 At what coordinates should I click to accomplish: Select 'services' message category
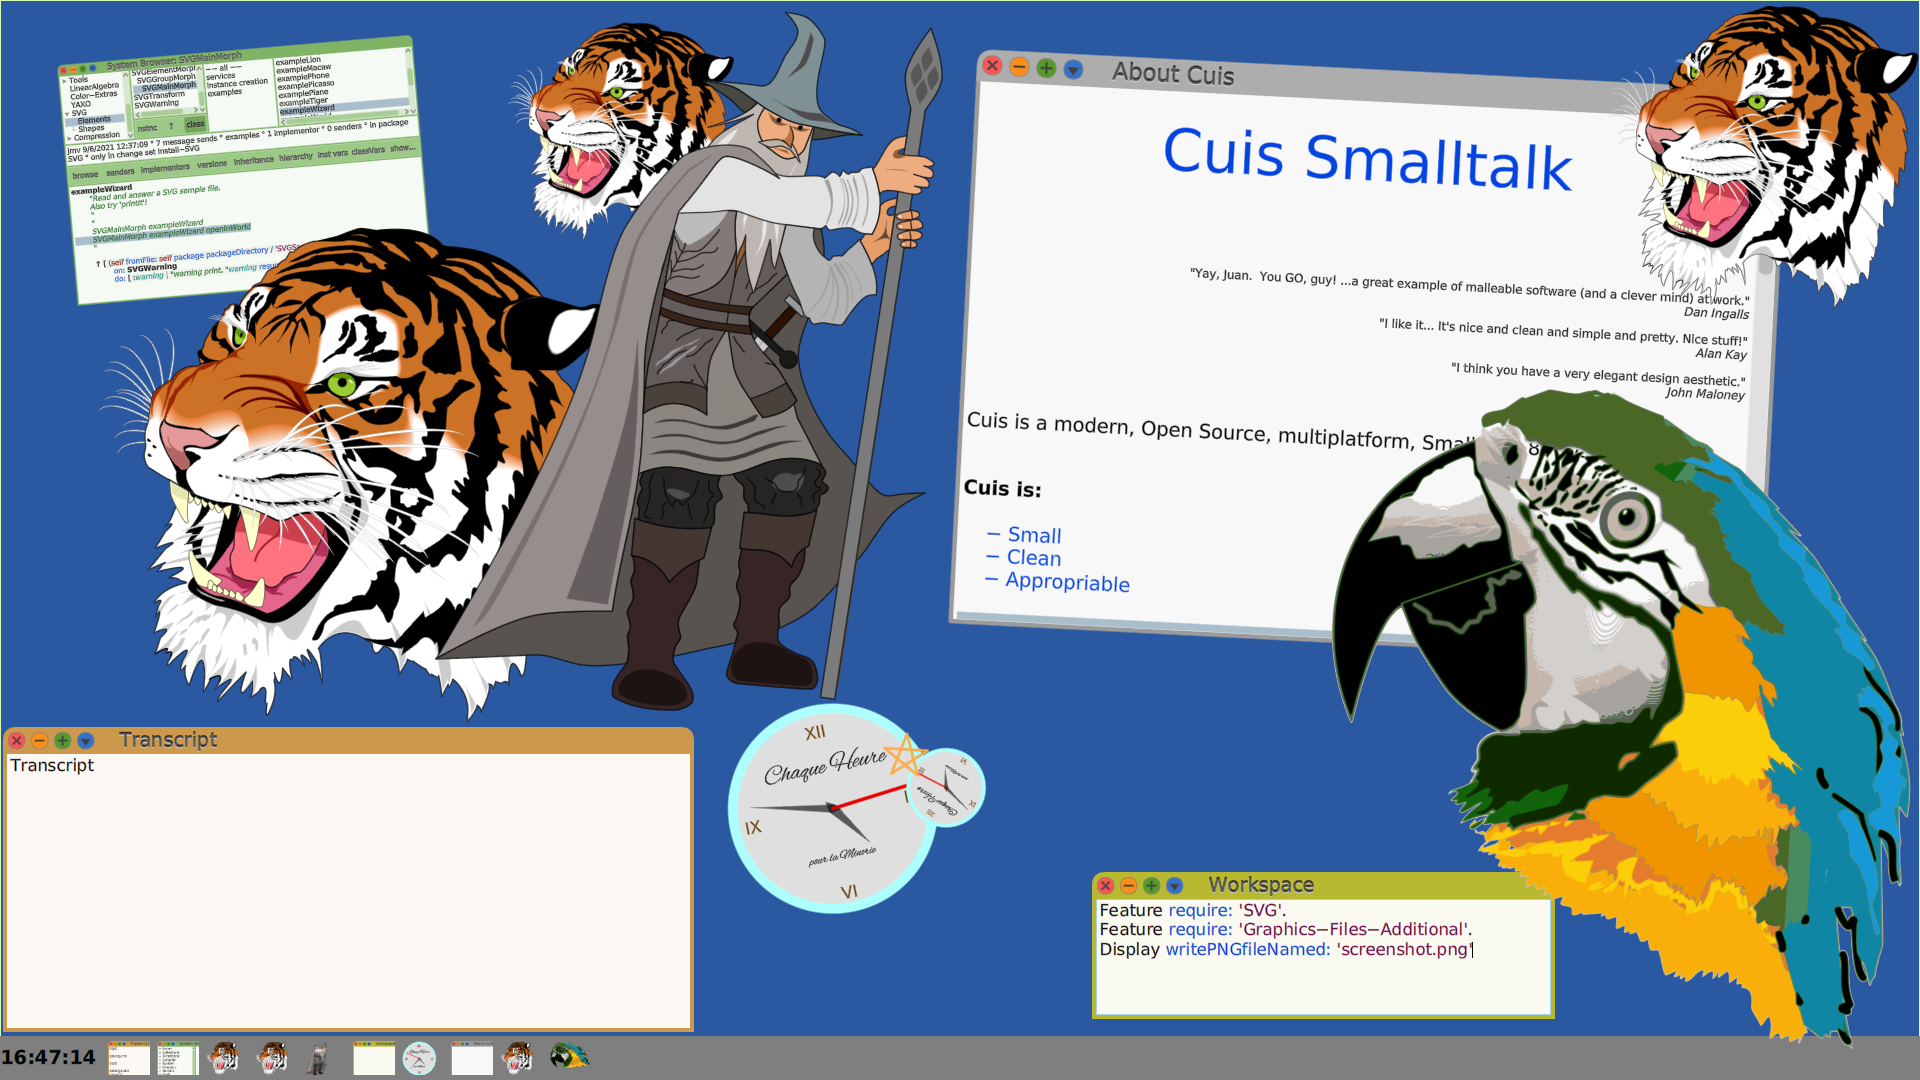[x=220, y=76]
